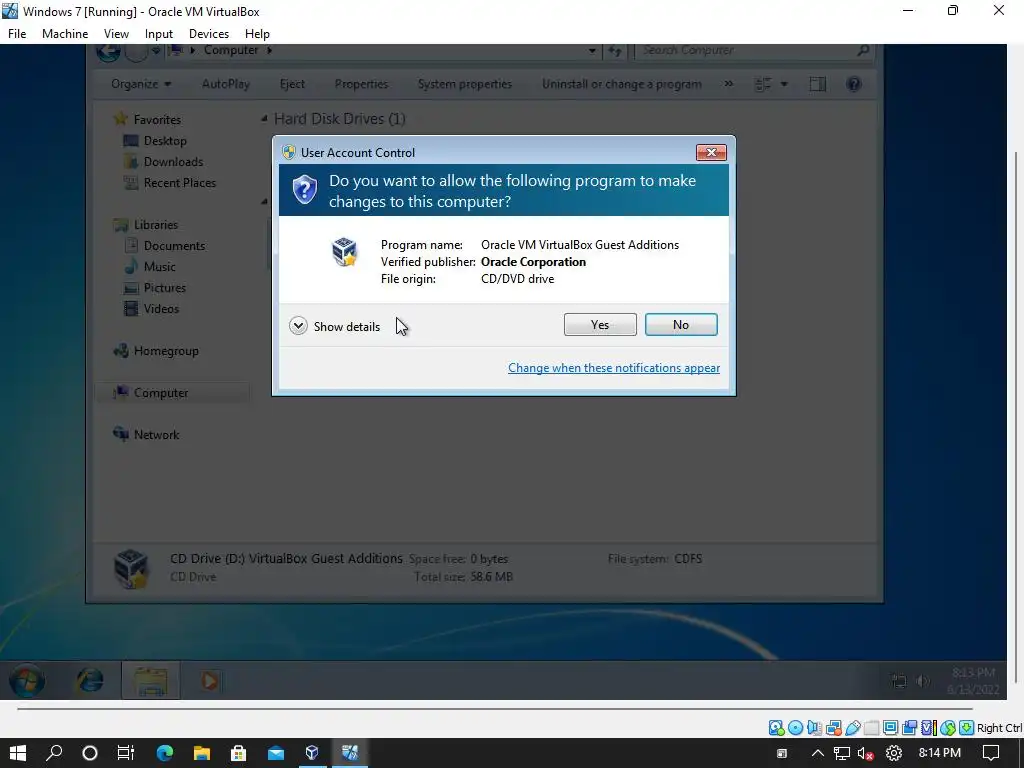Viewport: 1024px width, 768px height.
Task: Open Change when these notifications appear link
Action: coord(614,368)
